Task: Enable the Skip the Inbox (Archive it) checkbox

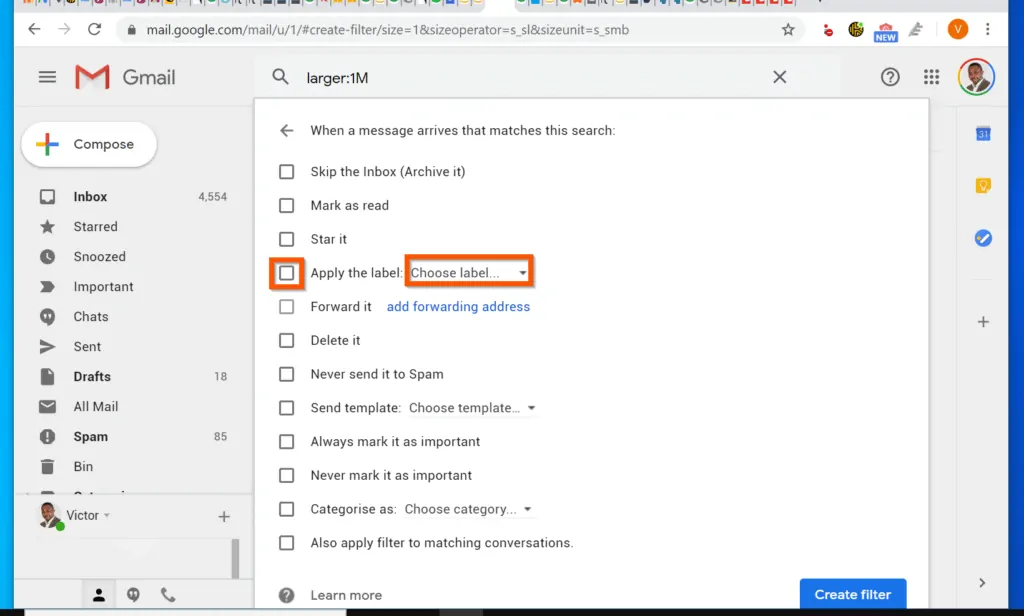Action: coord(287,171)
